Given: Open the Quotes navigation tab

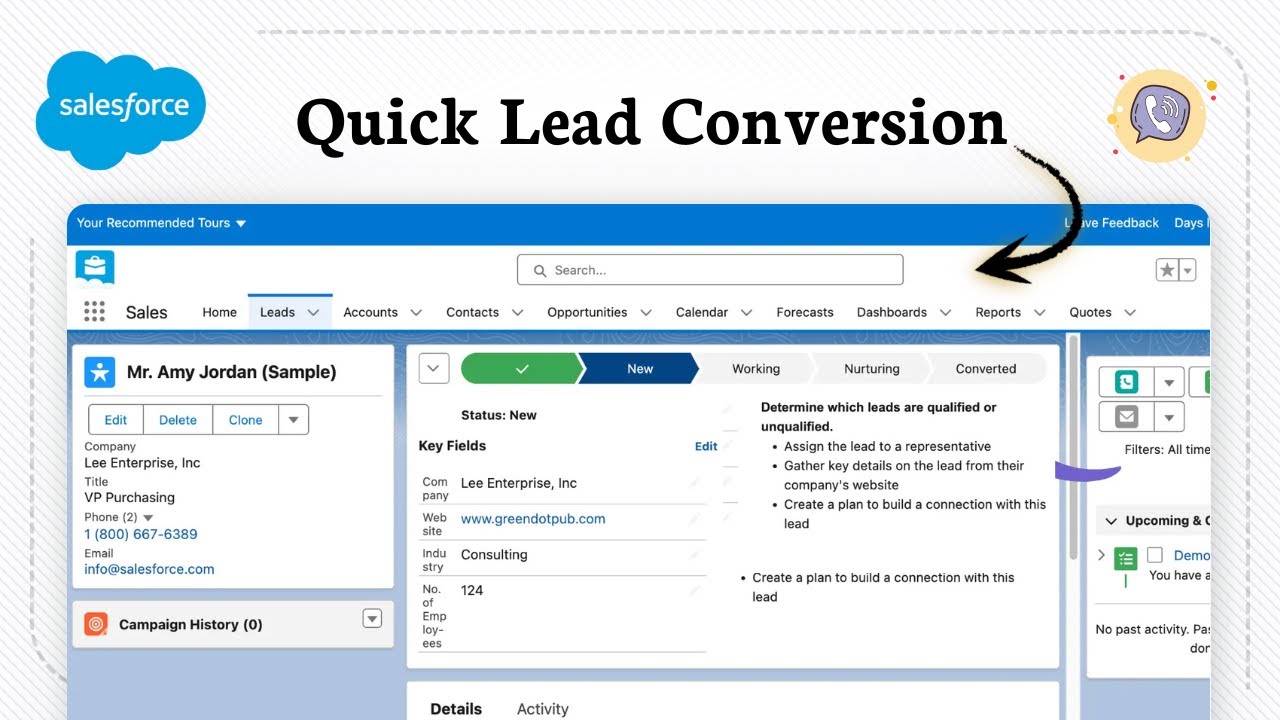Looking at the screenshot, I should [x=1090, y=312].
